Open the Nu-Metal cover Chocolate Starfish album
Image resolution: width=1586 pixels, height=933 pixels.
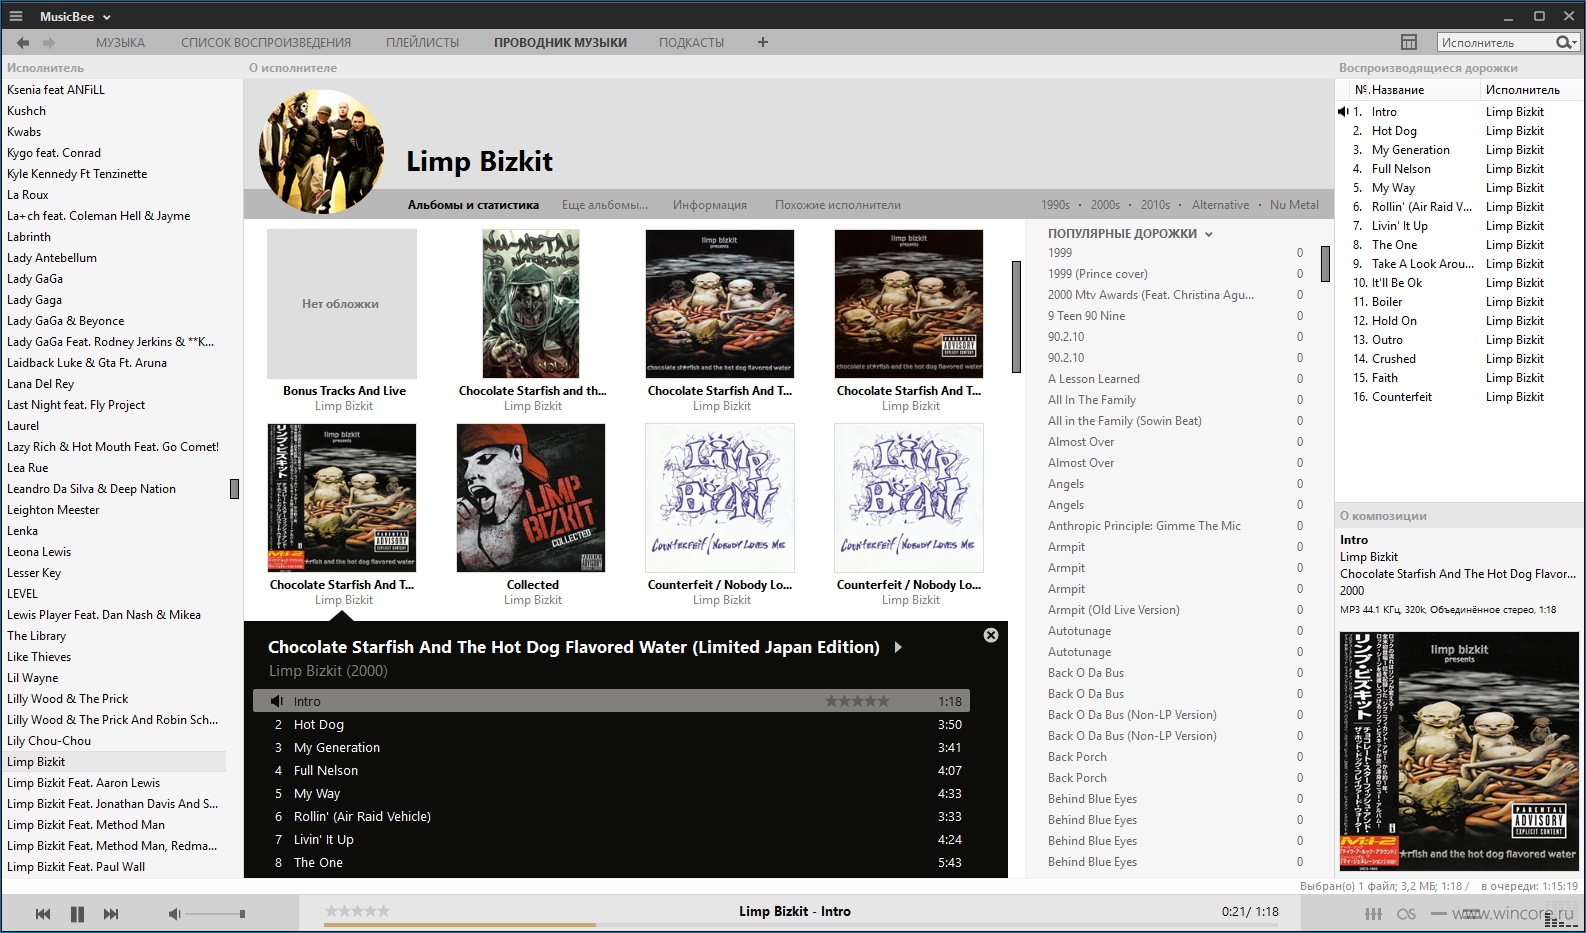(x=531, y=304)
